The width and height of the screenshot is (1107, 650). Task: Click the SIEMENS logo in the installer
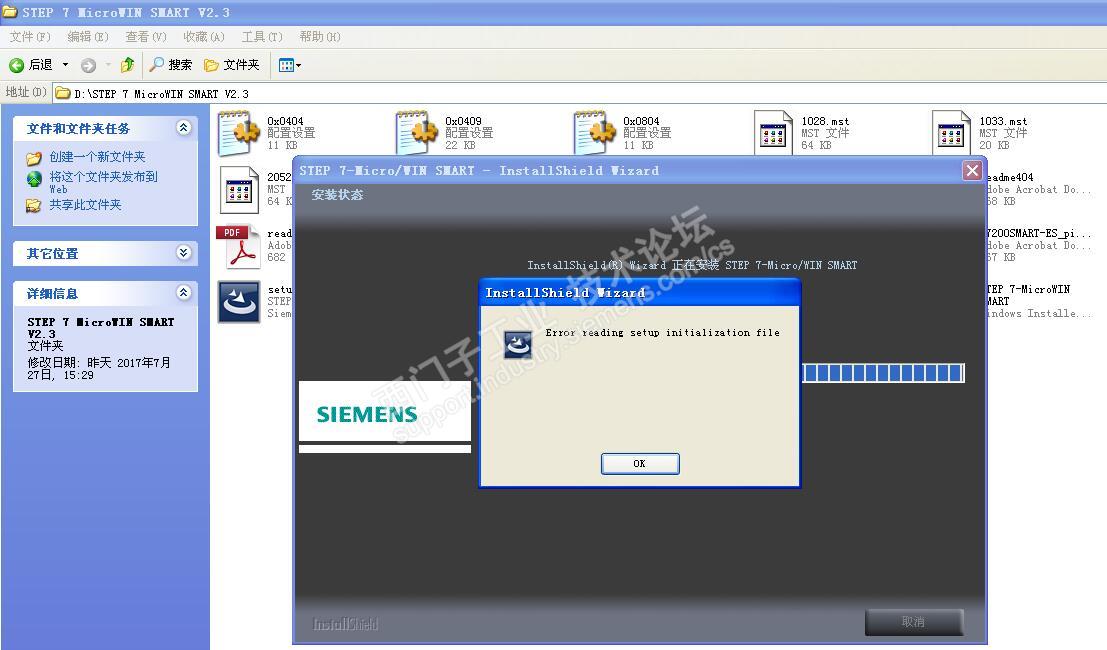(367, 414)
